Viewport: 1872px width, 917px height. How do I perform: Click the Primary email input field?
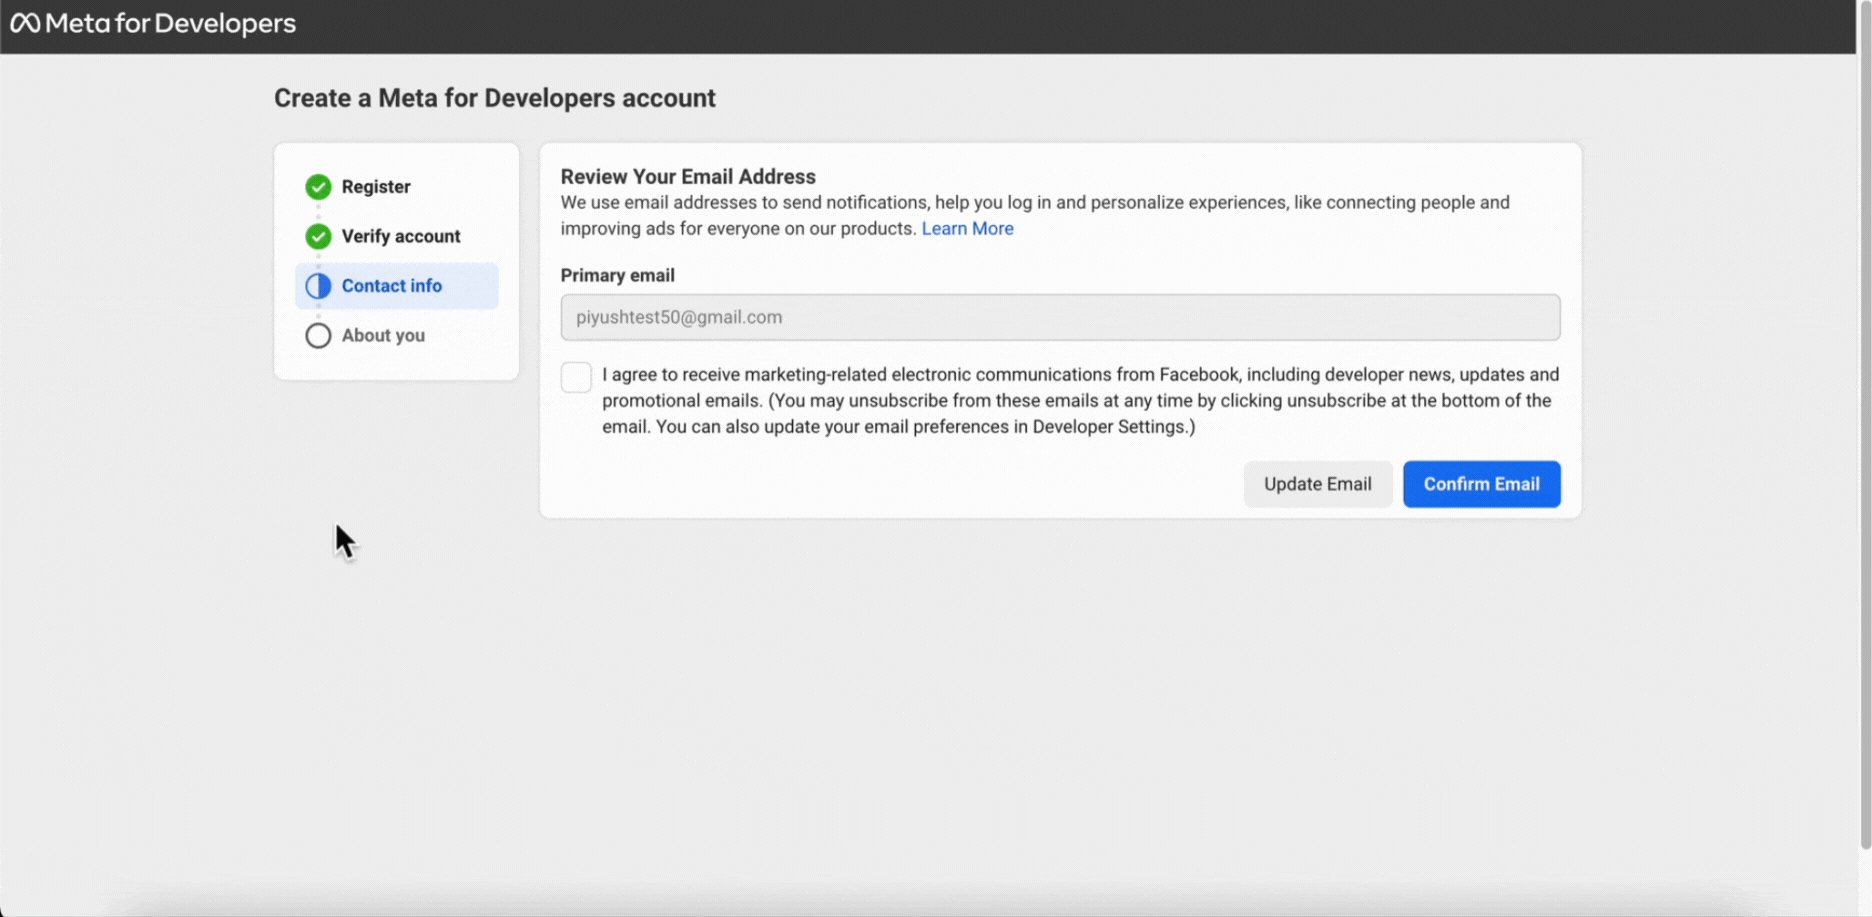(x=1060, y=317)
